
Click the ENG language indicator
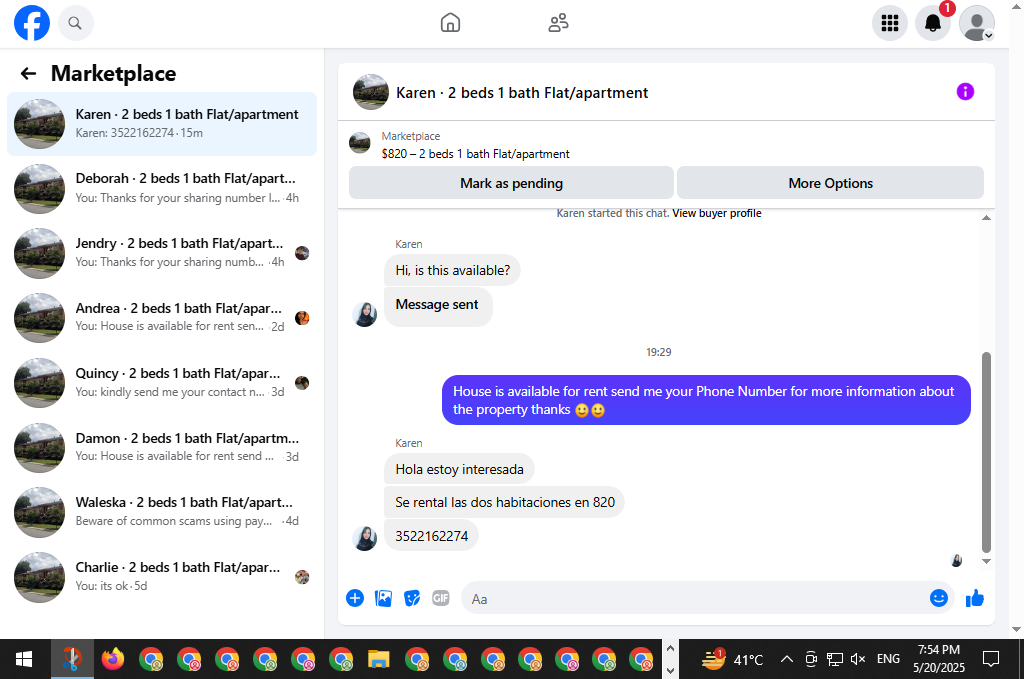[888, 659]
